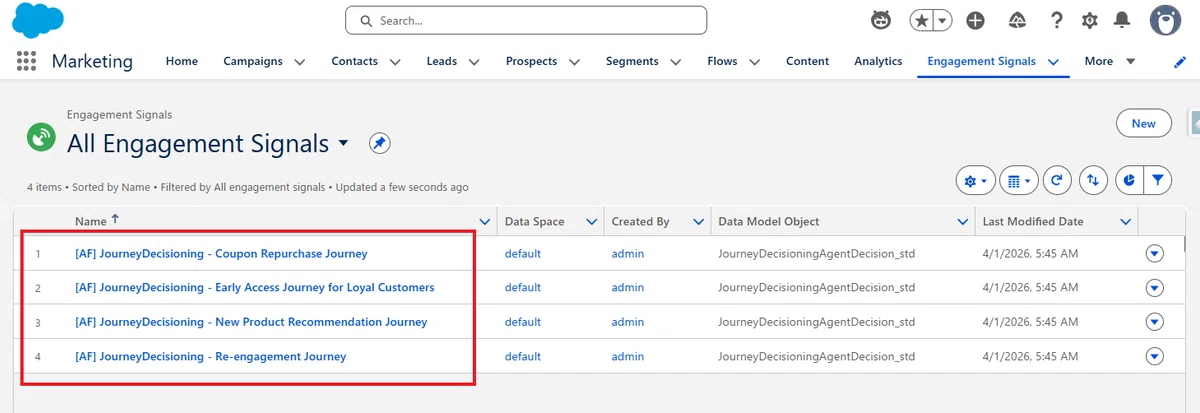
Task: Show row actions for New Product Recommendation Journey
Action: [1155, 322]
